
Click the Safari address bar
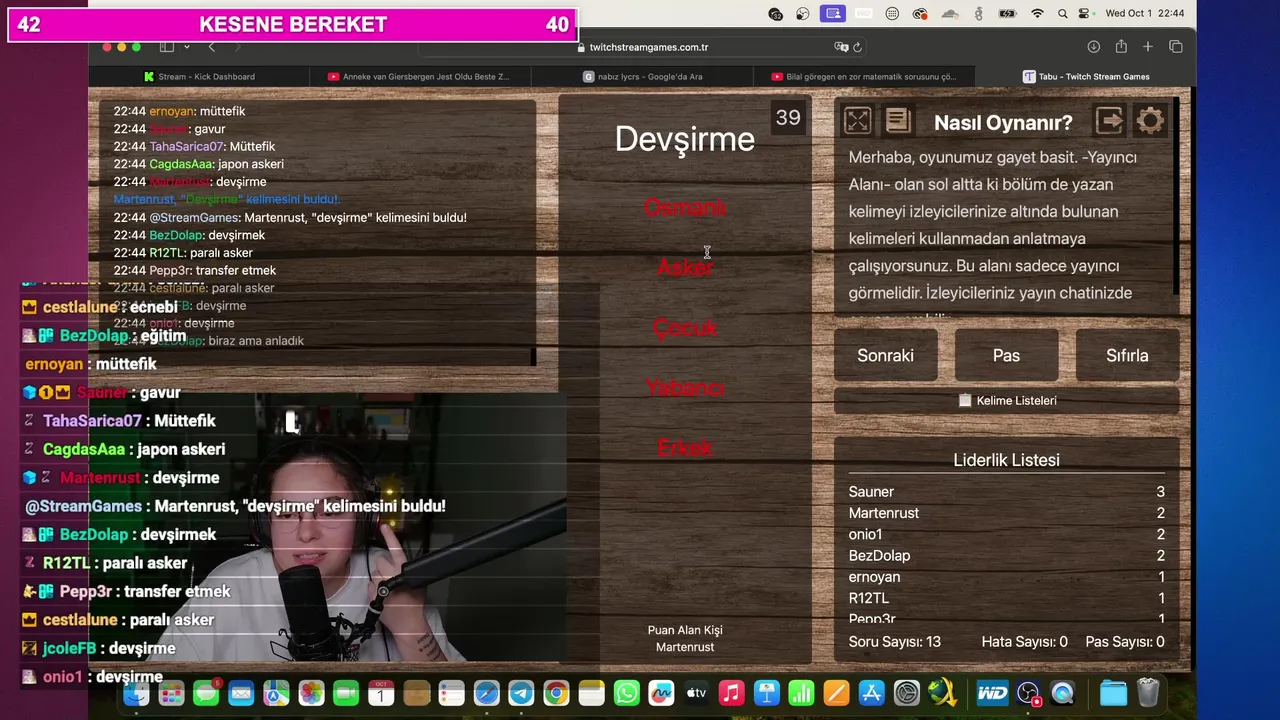(x=640, y=47)
